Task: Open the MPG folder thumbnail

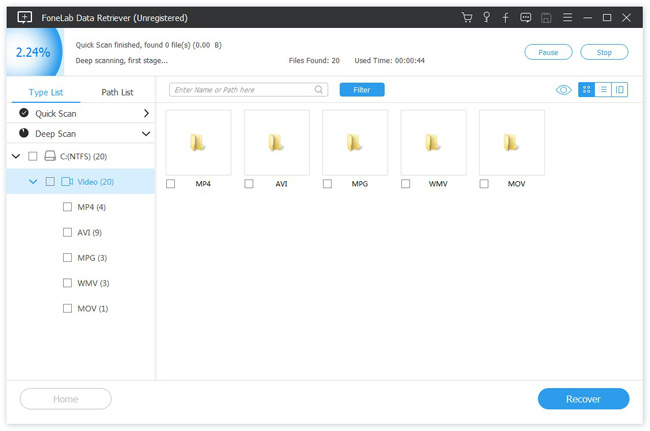Action: (355, 142)
